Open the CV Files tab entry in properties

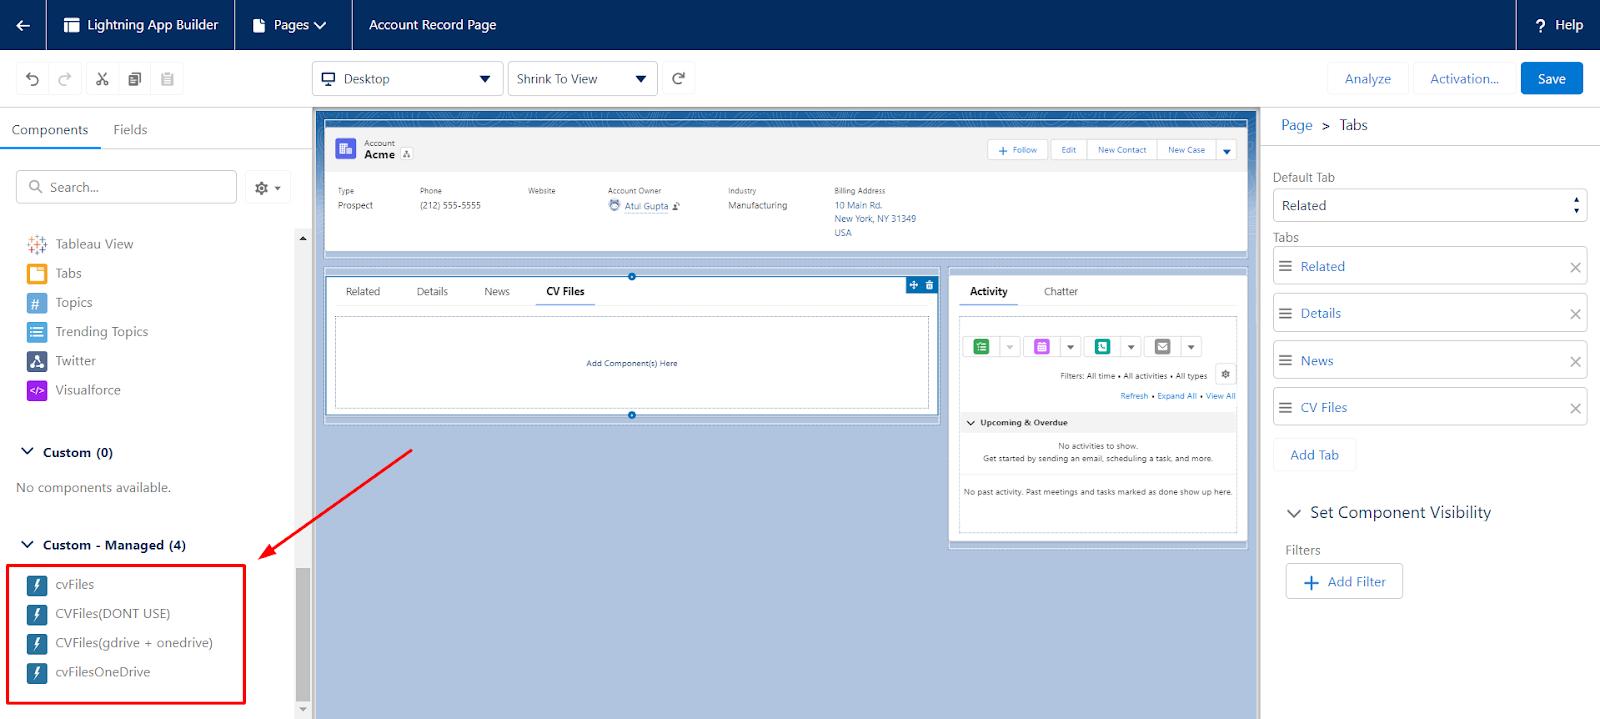tap(1430, 407)
